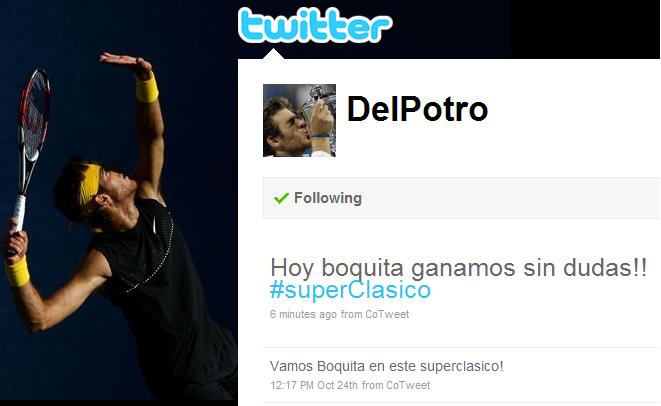Viewport: 661px width, 406px height.
Task: Click the black header area right of logo
Action: click(584, 29)
